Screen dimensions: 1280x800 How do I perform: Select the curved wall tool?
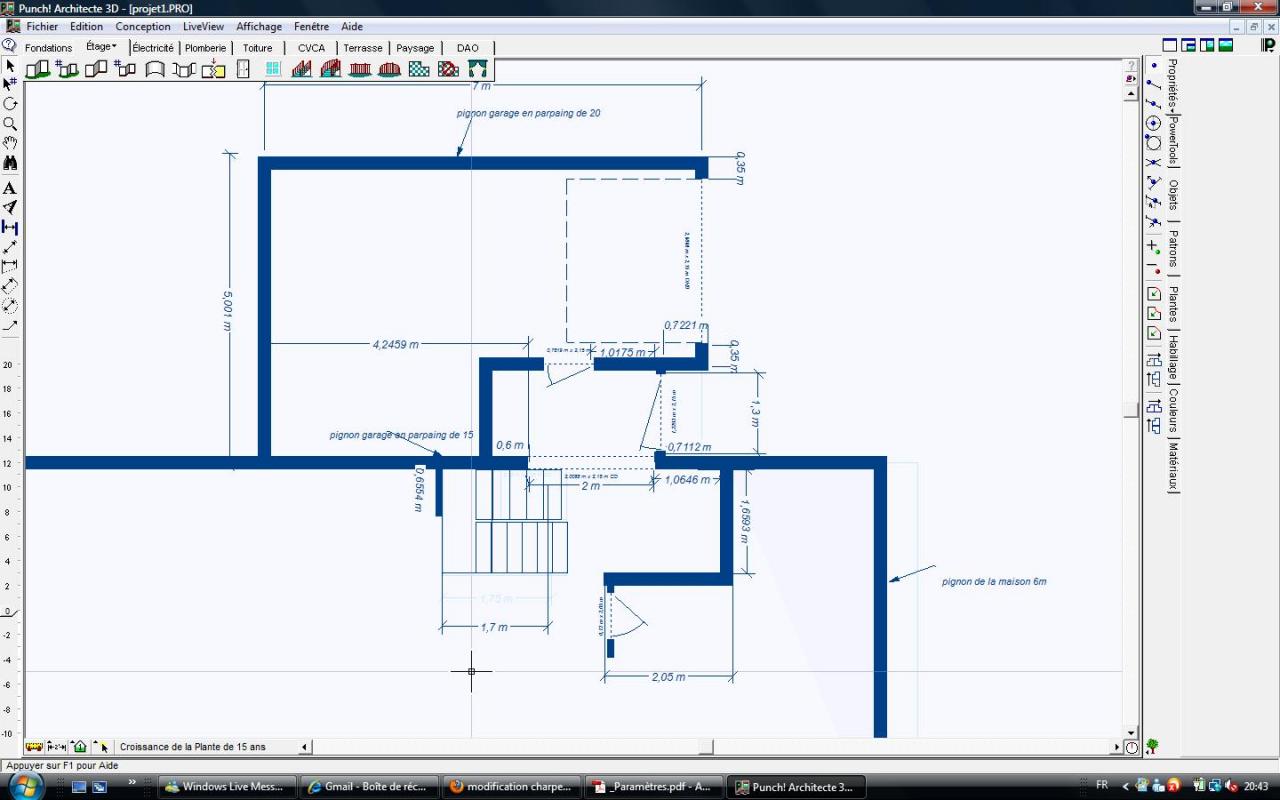click(x=155, y=69)
